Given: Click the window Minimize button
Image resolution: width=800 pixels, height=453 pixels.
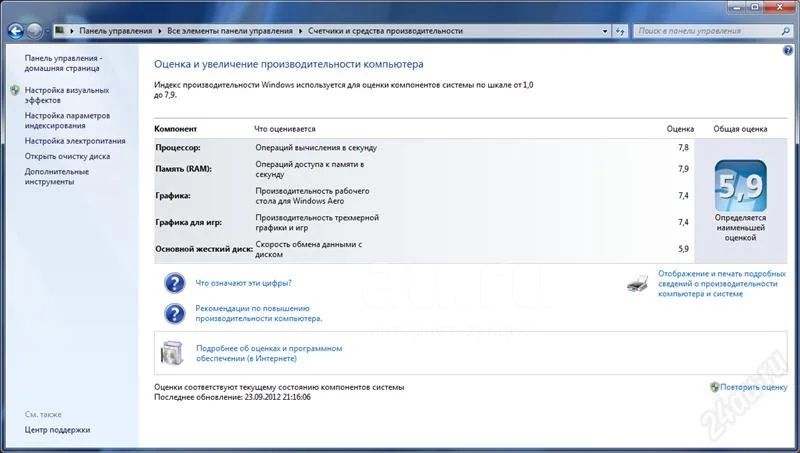Looking at the screenshot, I should 737,6.
